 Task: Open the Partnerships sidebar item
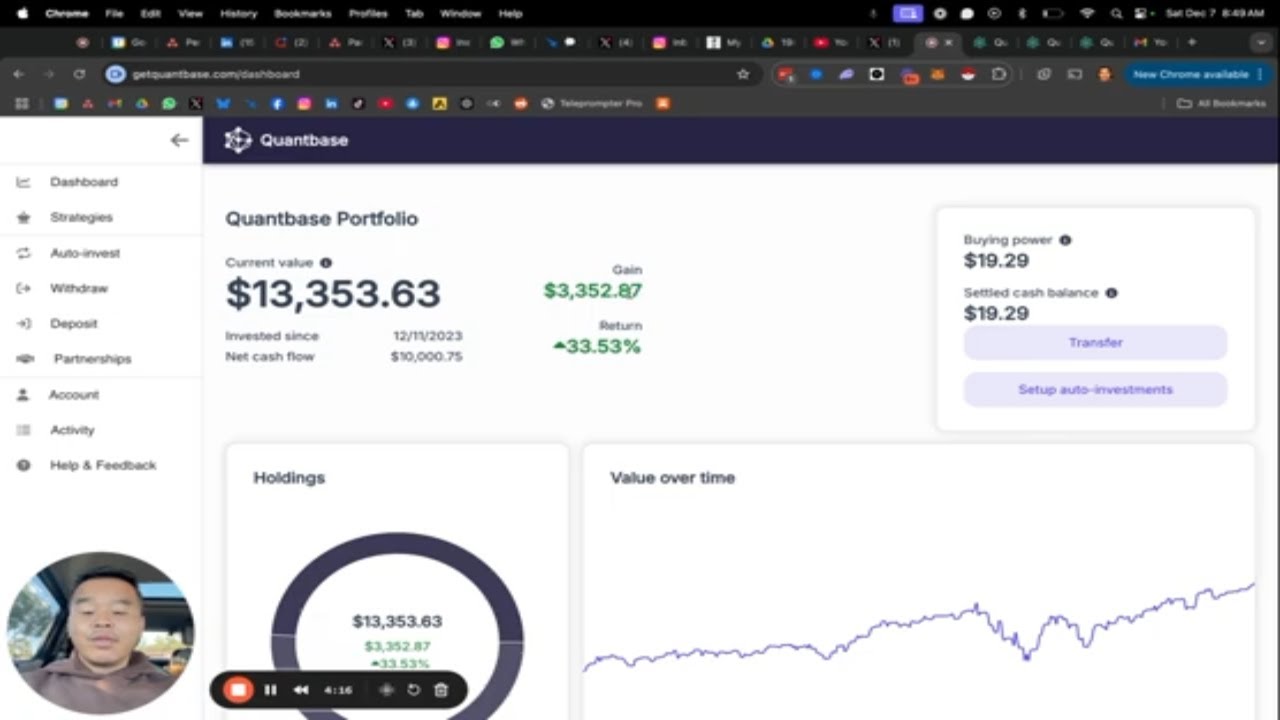[x=92, y=358]
